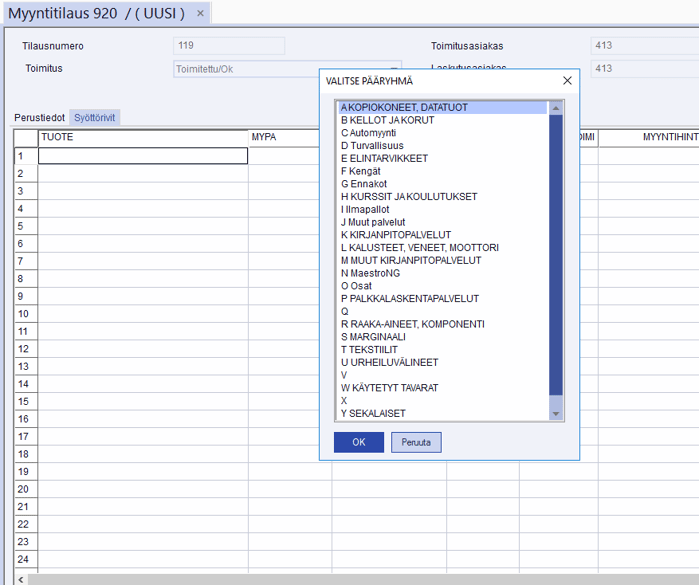
Task: Select A KOPIOKONEET, DATATUOT group
Action: [404, 107]
